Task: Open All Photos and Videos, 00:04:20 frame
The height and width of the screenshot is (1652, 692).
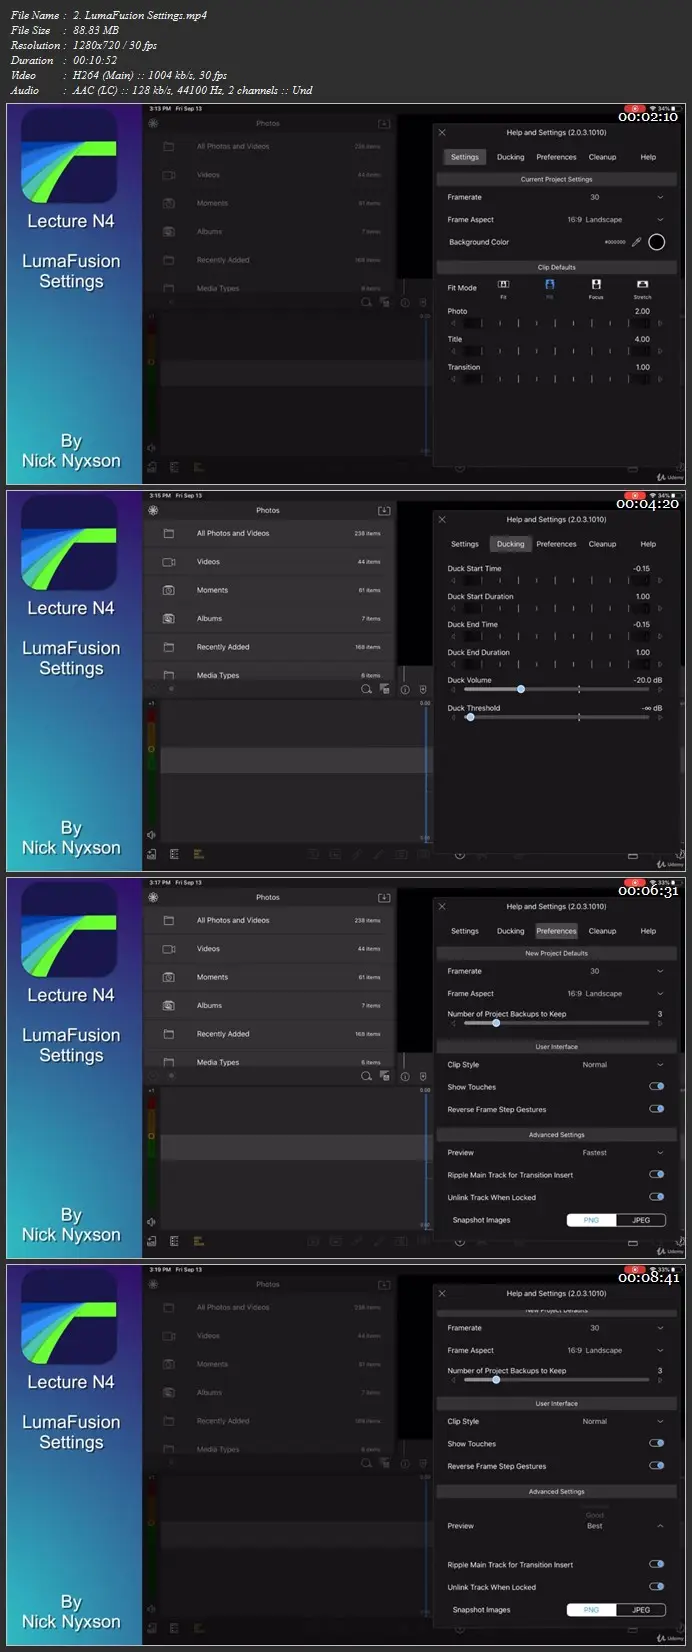Action: [270, 533]
